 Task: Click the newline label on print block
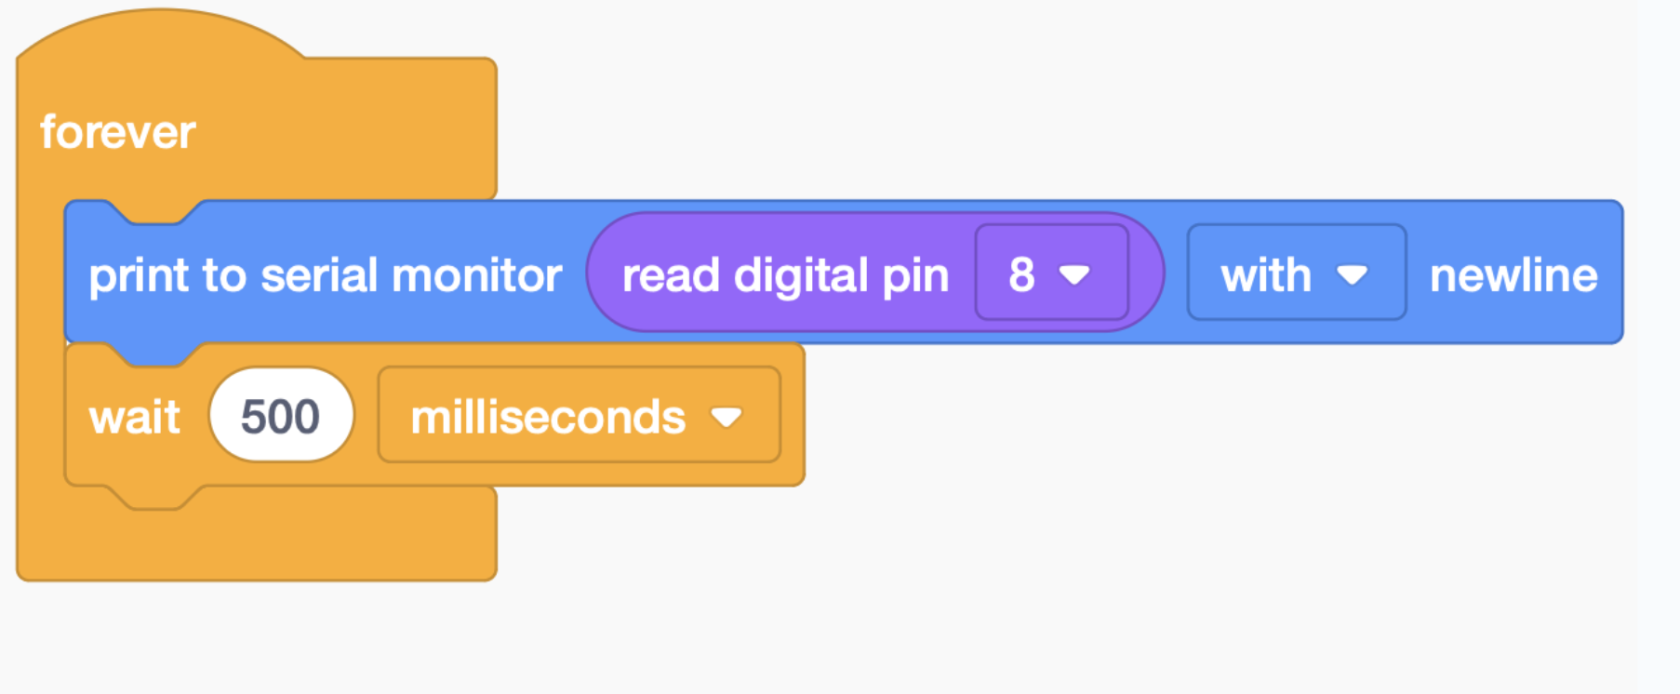[1514, 275]
